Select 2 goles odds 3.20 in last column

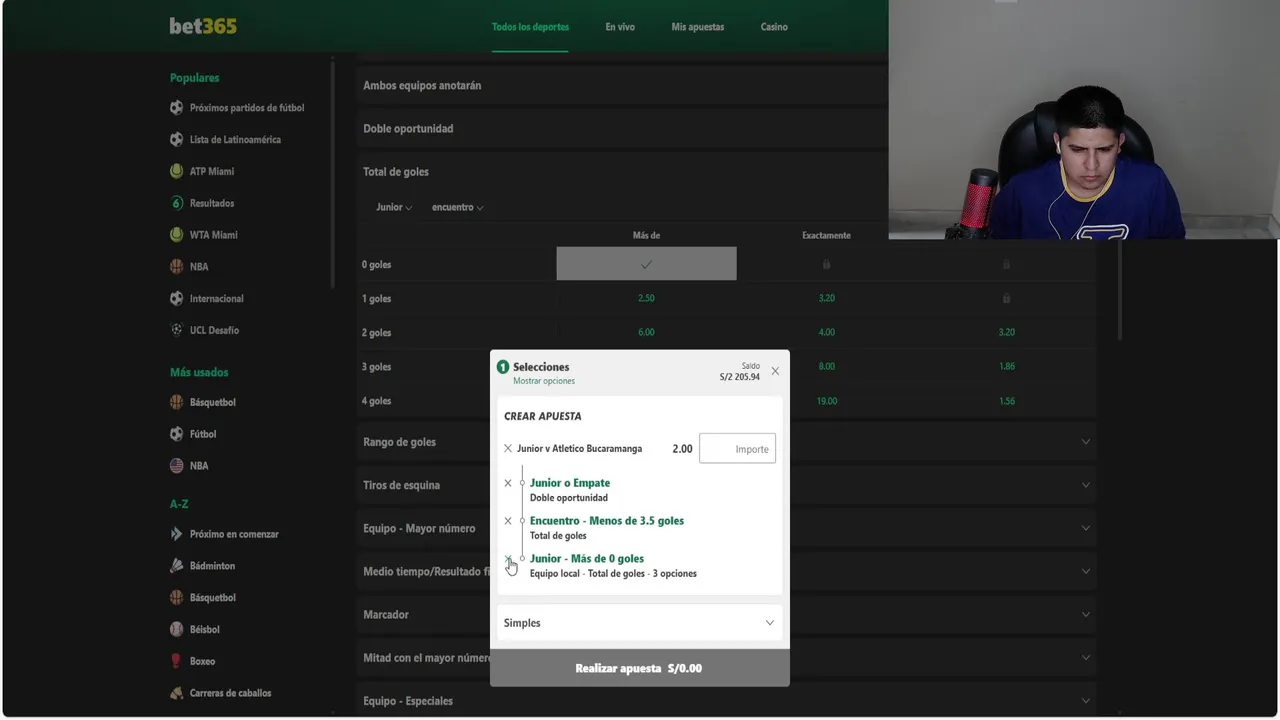click(x=1006, y=332)
